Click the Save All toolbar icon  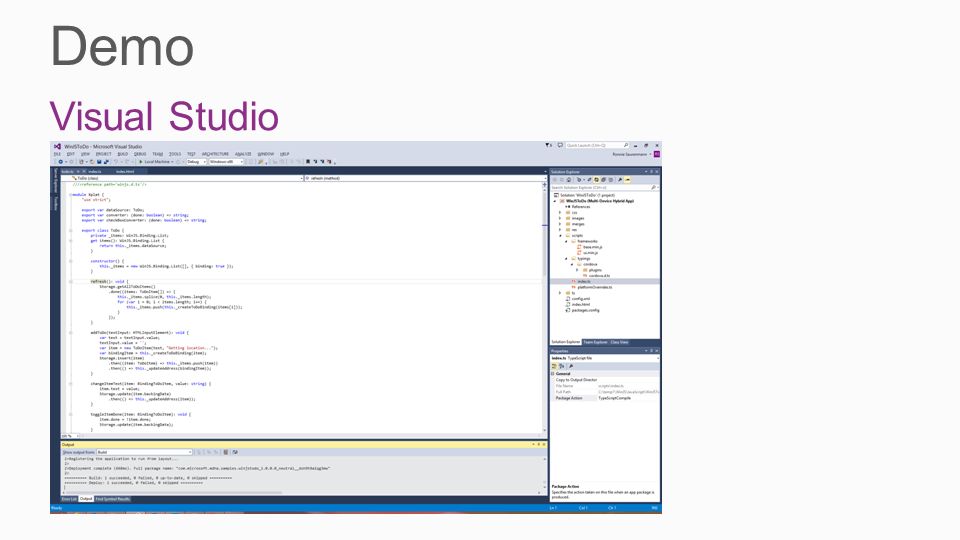coord(106,162)
